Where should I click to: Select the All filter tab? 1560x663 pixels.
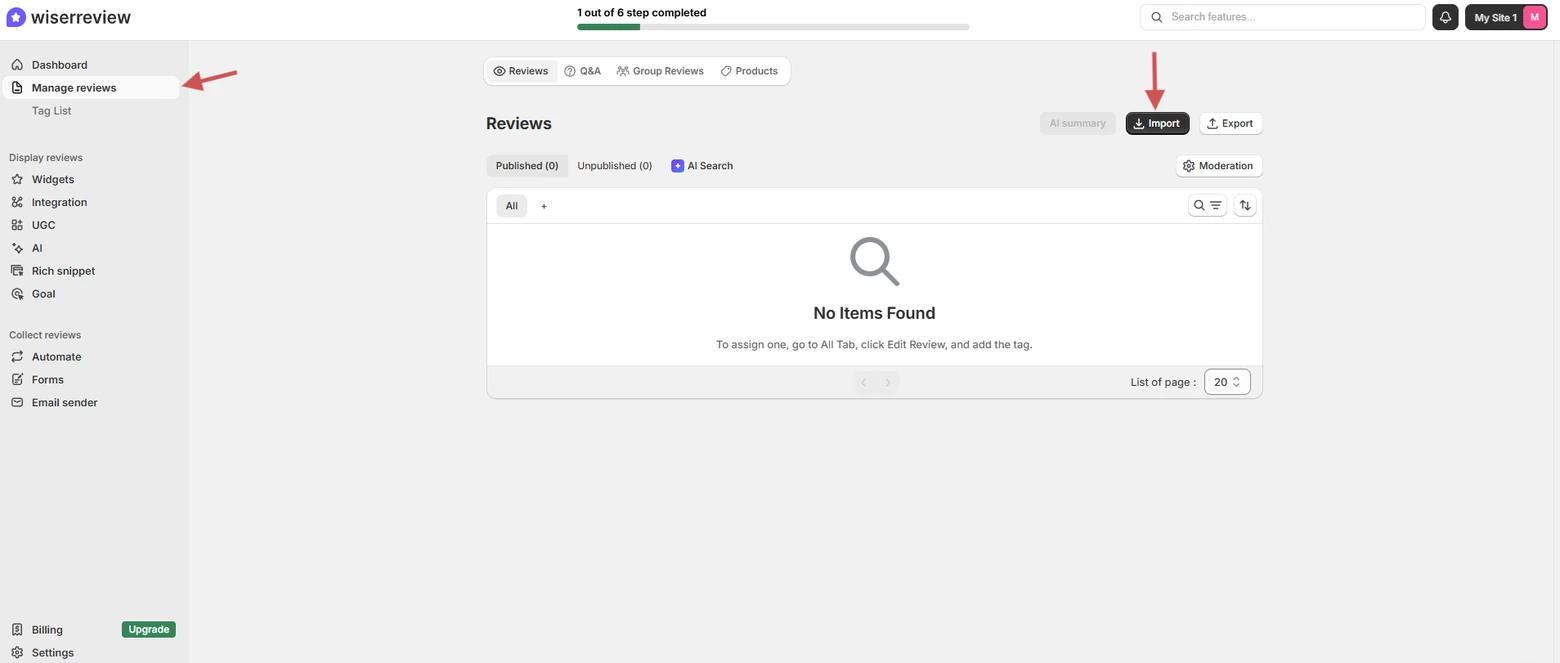(511, 206)
